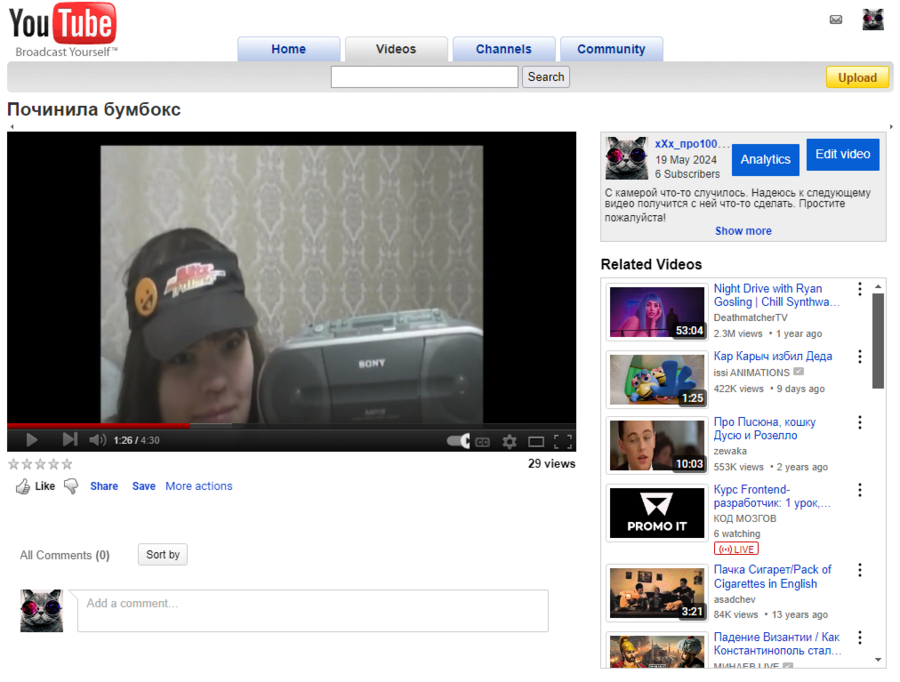The width and height of the screenshot is (900, 682).
Task: Click the related list scroll-down arrow
Action: [x=878, y=660]
